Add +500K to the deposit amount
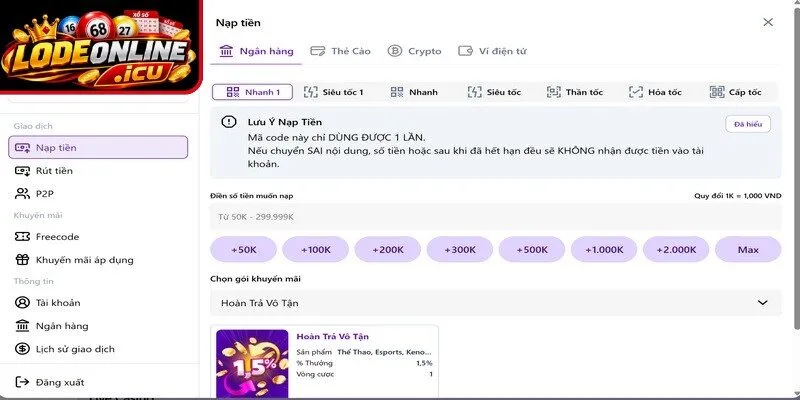 [x=532, y=249]
